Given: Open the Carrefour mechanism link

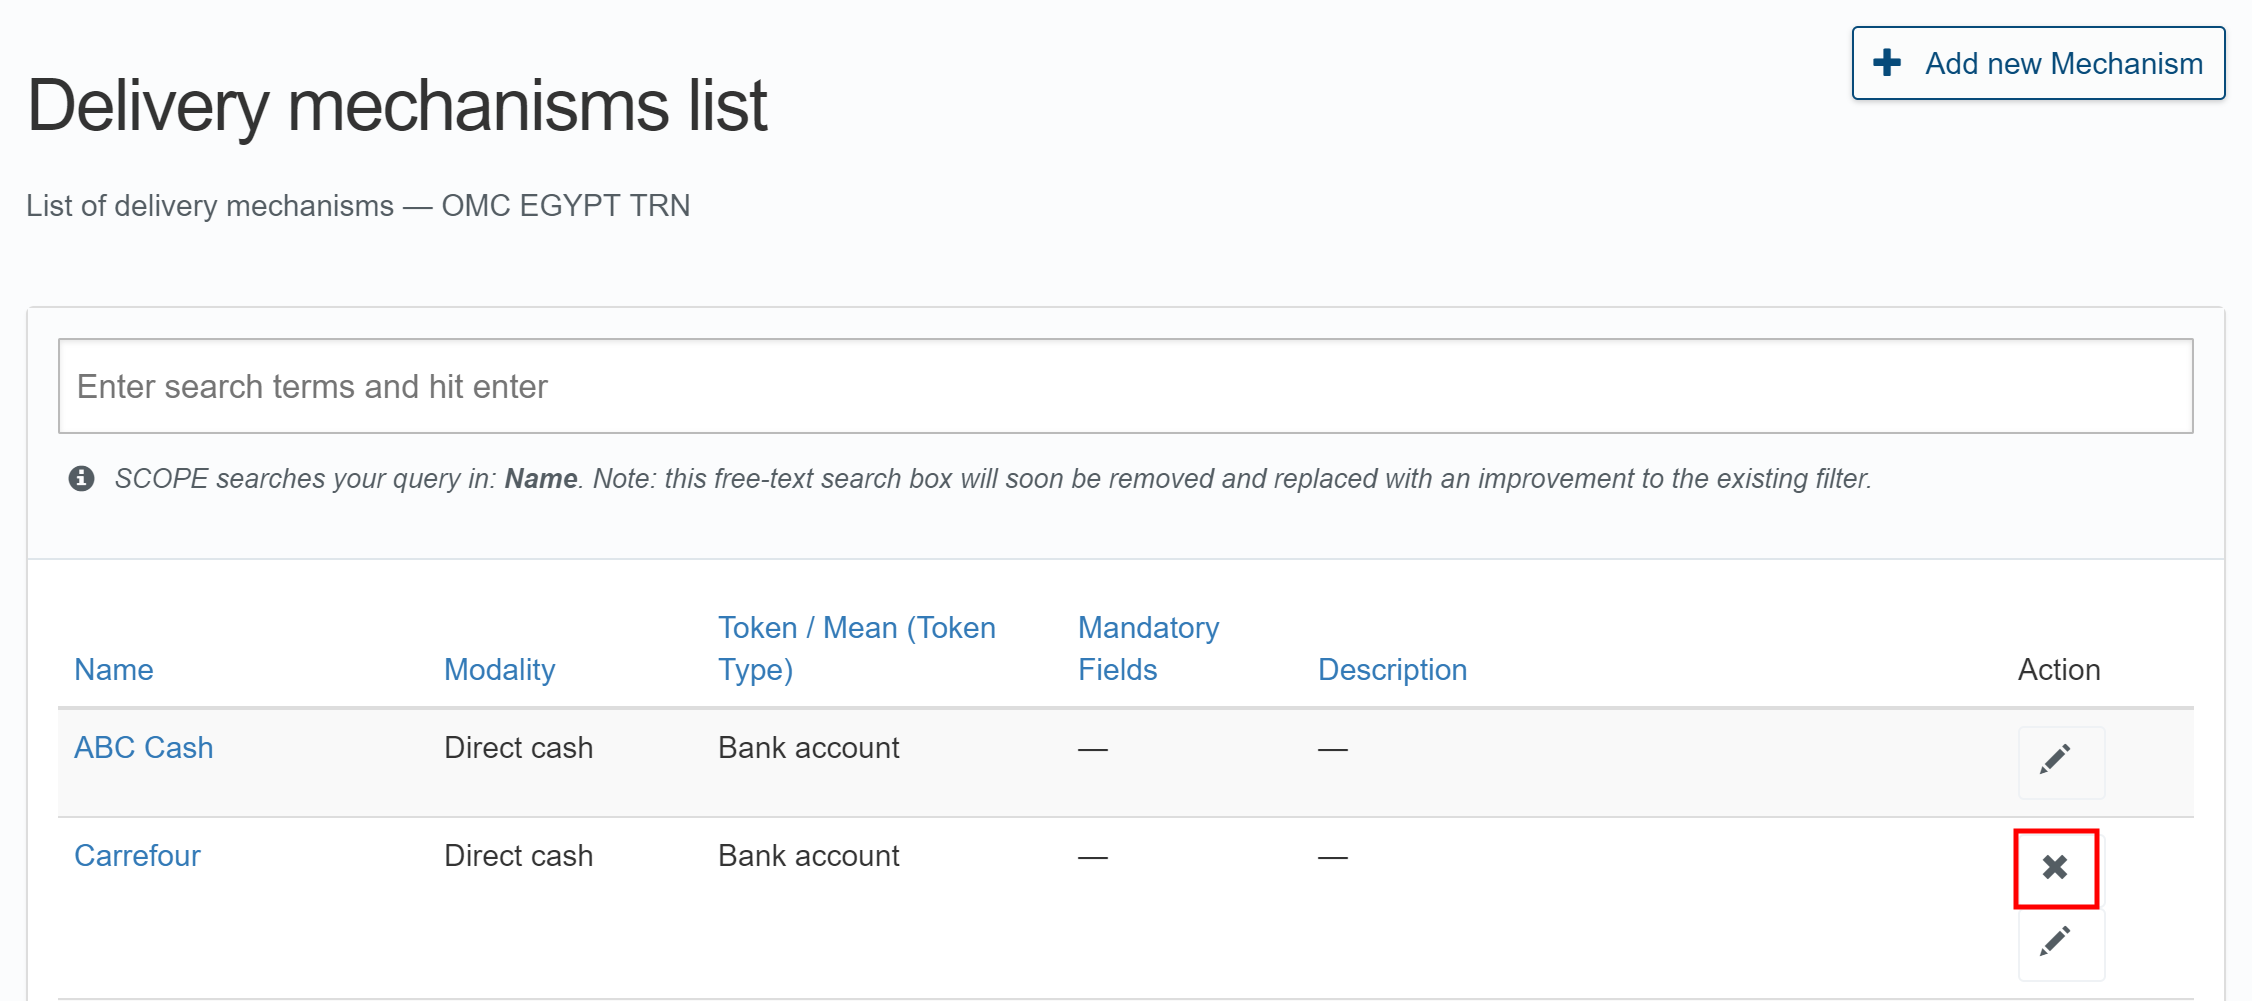Looking at the screenshot, I should (137, 856).
